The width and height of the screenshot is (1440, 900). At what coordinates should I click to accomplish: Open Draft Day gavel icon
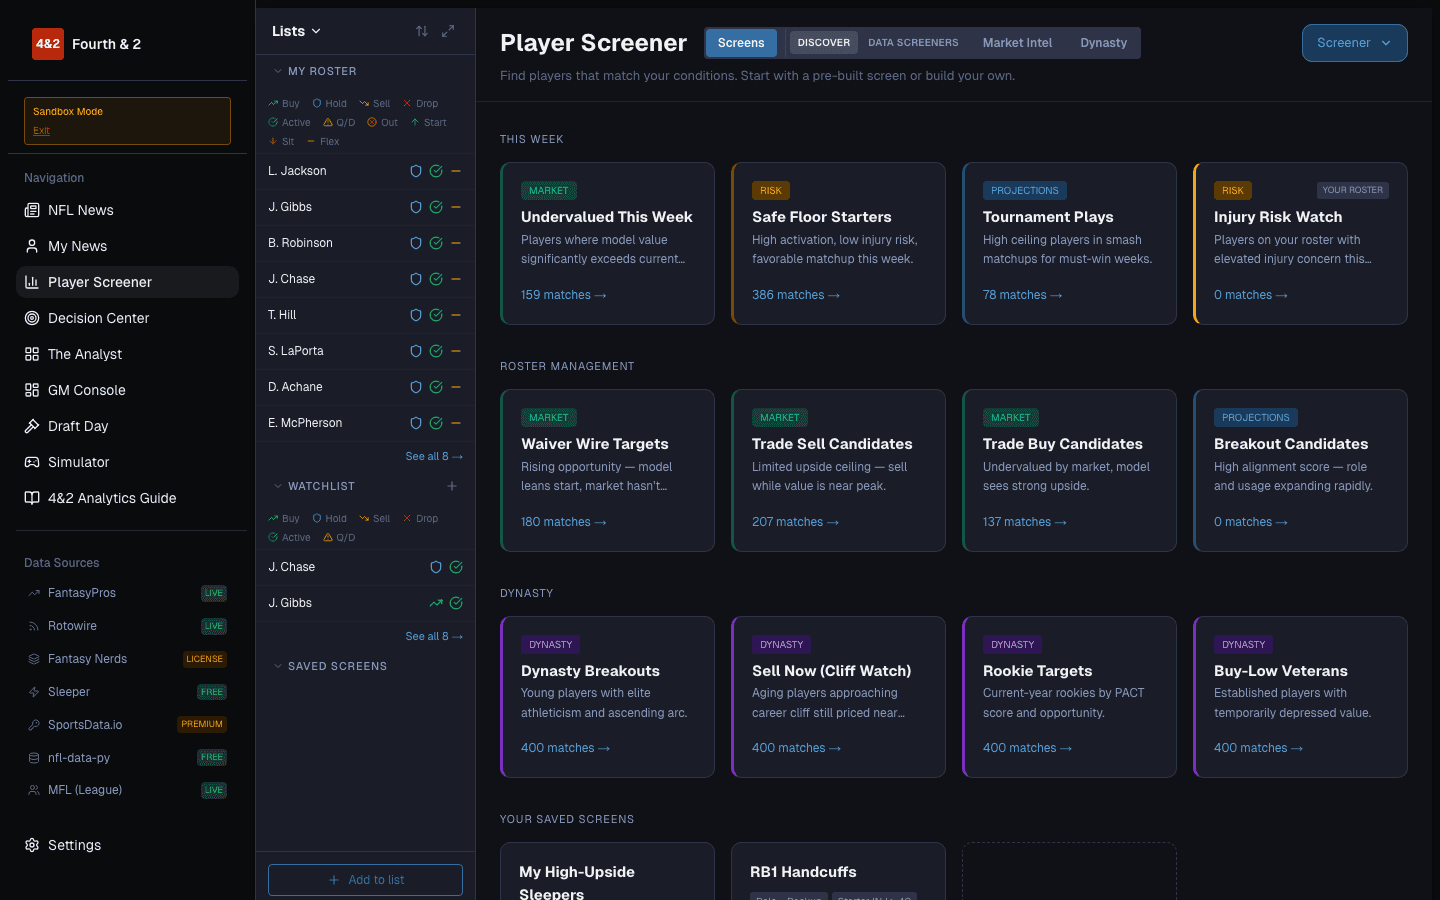[x=32, y=426]
